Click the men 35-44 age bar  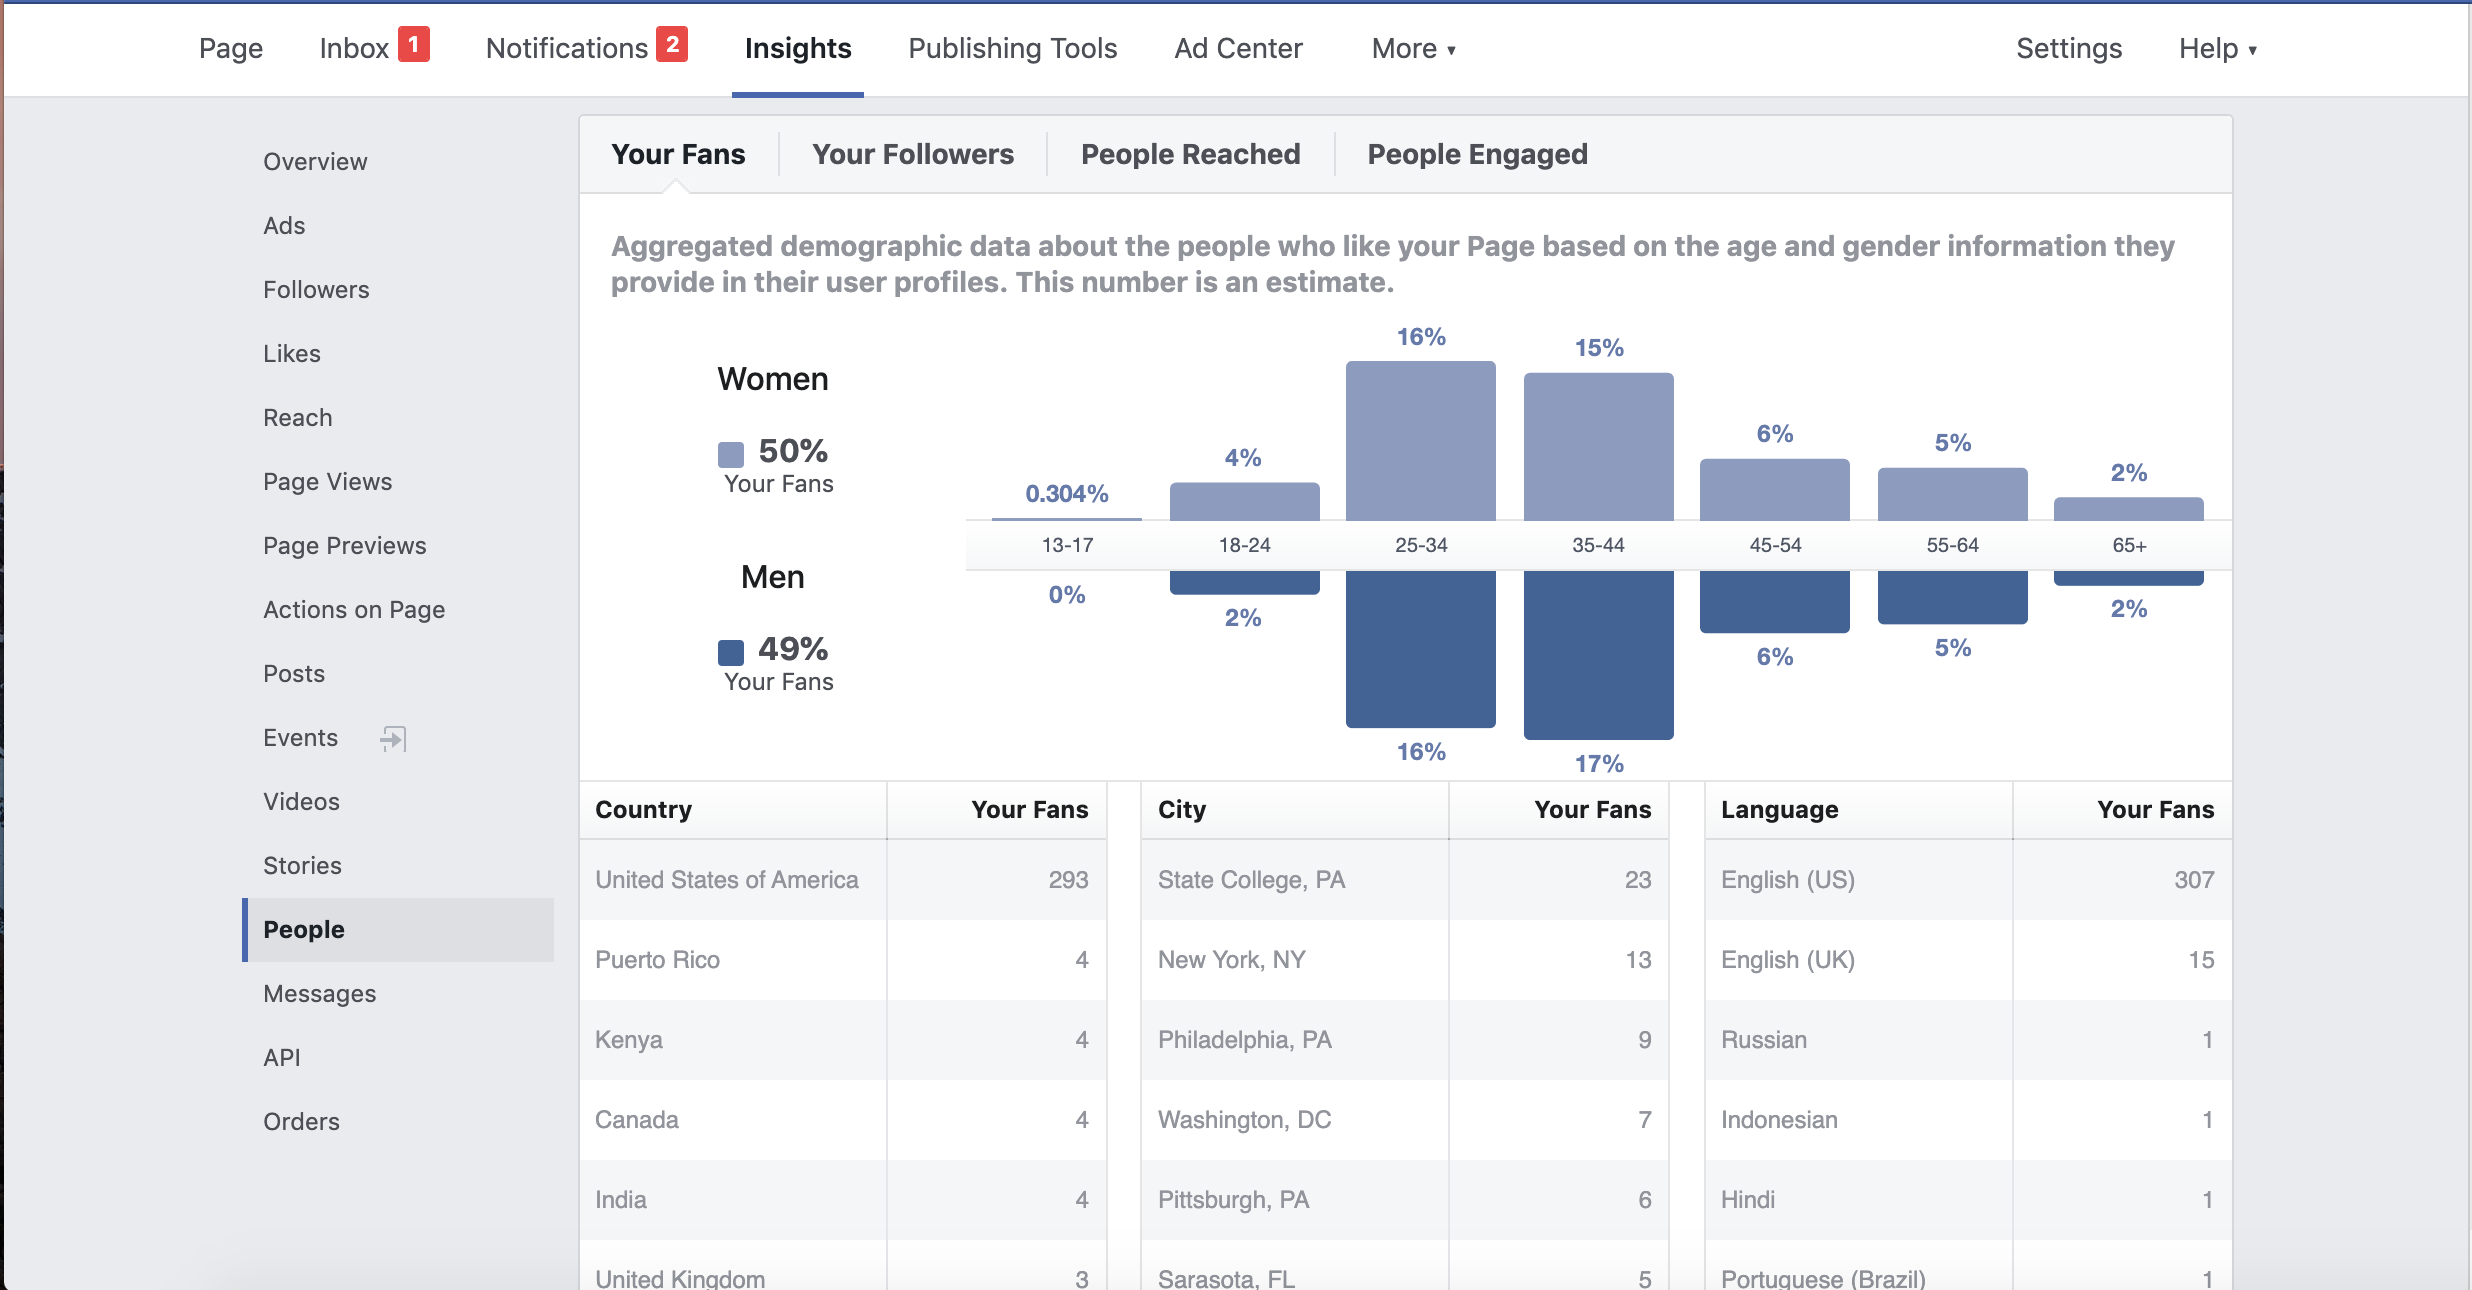coord(1598,654)
